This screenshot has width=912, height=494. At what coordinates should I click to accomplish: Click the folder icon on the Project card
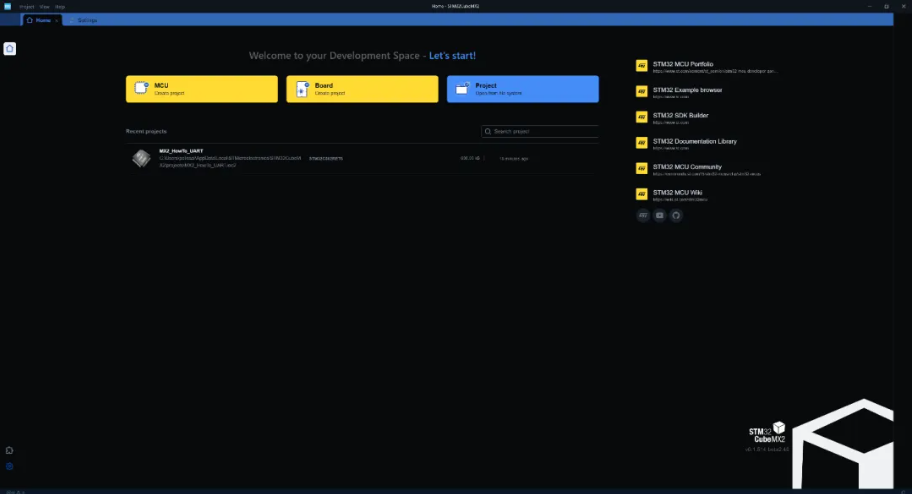(462, 88)
